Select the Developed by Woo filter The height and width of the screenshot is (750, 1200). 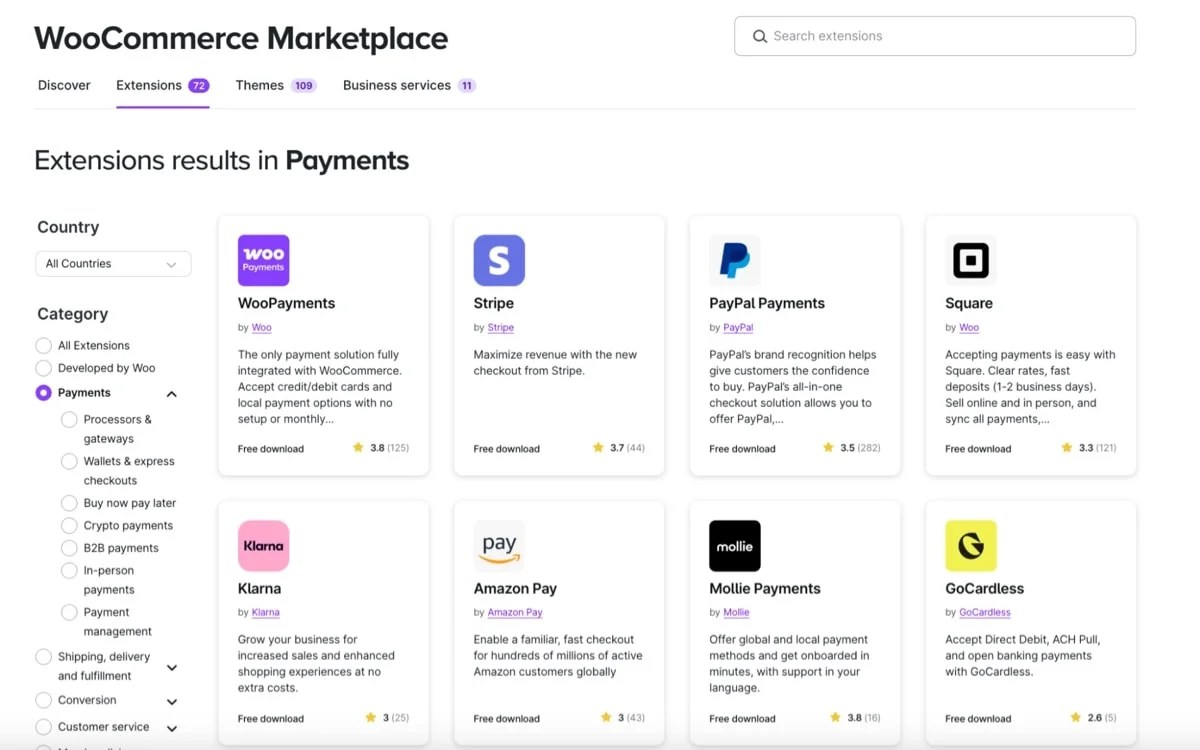pos(43,368)
